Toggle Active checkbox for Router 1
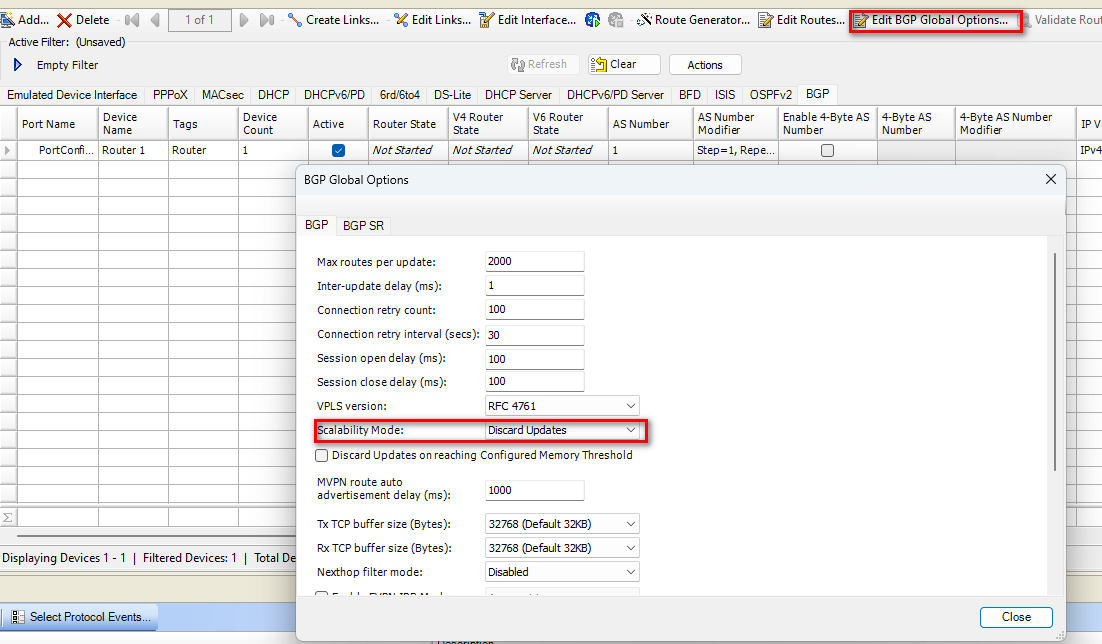Image resolution: width=1102 pixels, height=644 pixels. (x=338, y=151)
